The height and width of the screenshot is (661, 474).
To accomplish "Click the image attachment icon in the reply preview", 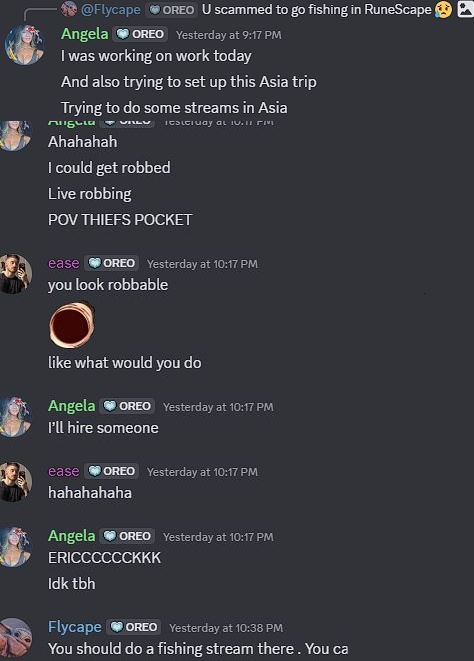I will (465, 9).
